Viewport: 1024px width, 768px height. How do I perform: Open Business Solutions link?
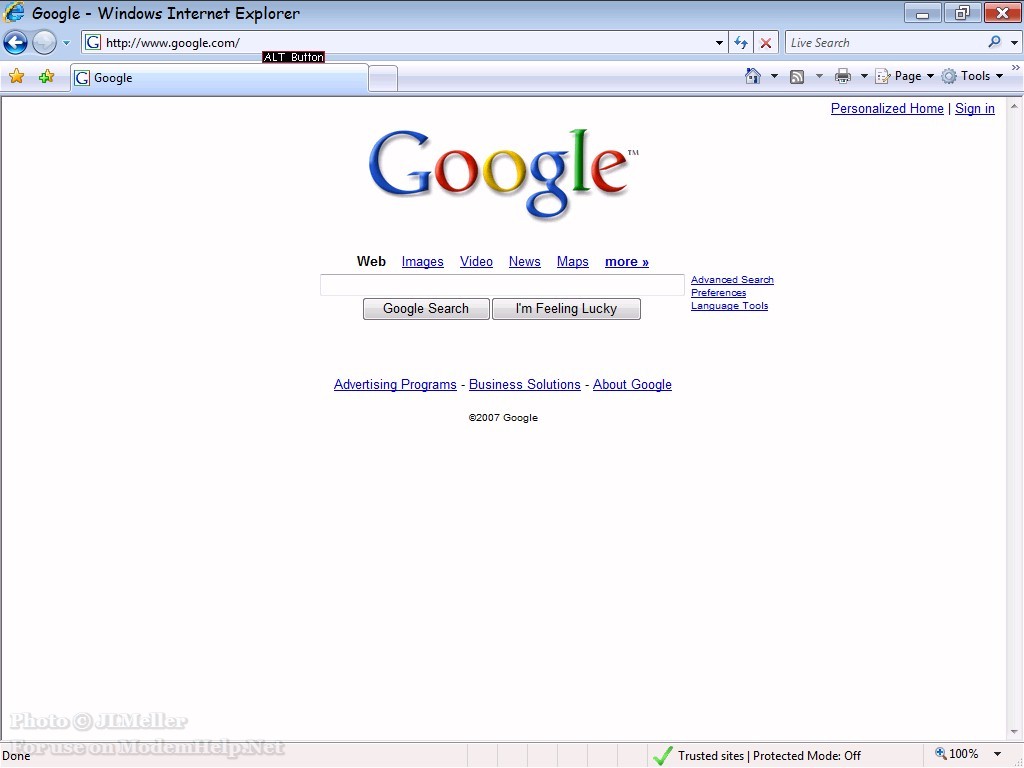pos(524,385)
